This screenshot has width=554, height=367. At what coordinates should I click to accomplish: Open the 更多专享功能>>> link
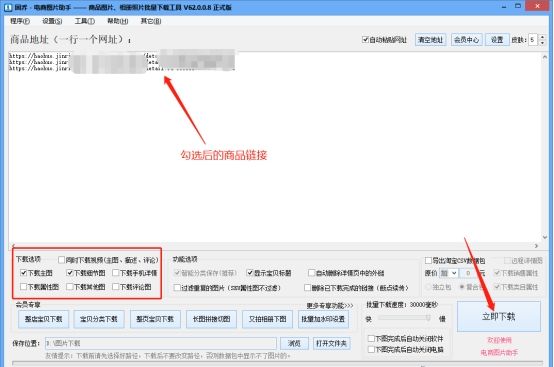click(x=330, y=306)
